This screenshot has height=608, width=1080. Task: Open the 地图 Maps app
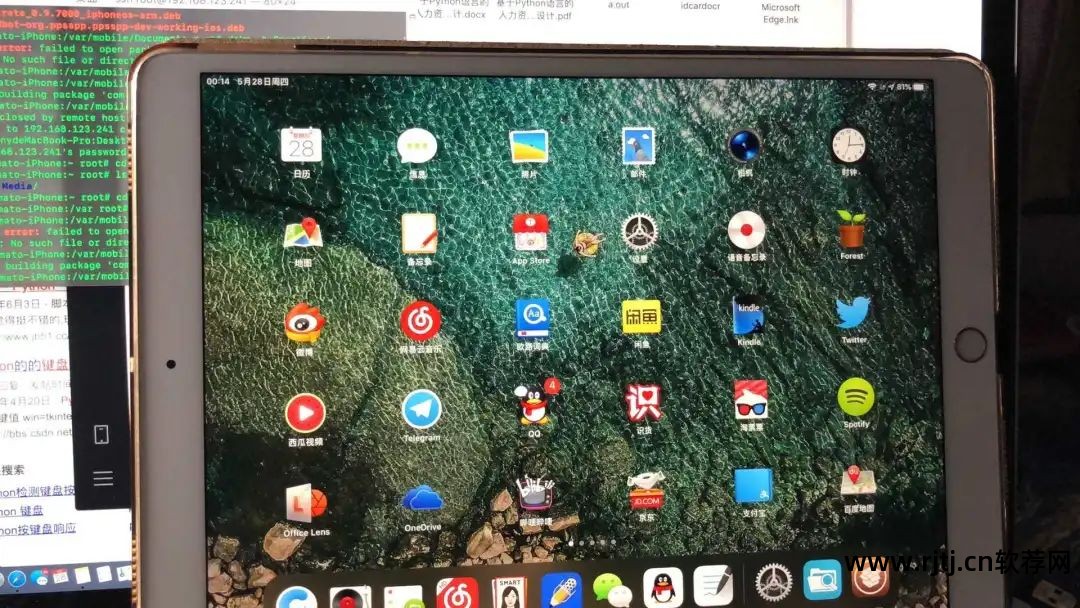click(x=303, y=235)
